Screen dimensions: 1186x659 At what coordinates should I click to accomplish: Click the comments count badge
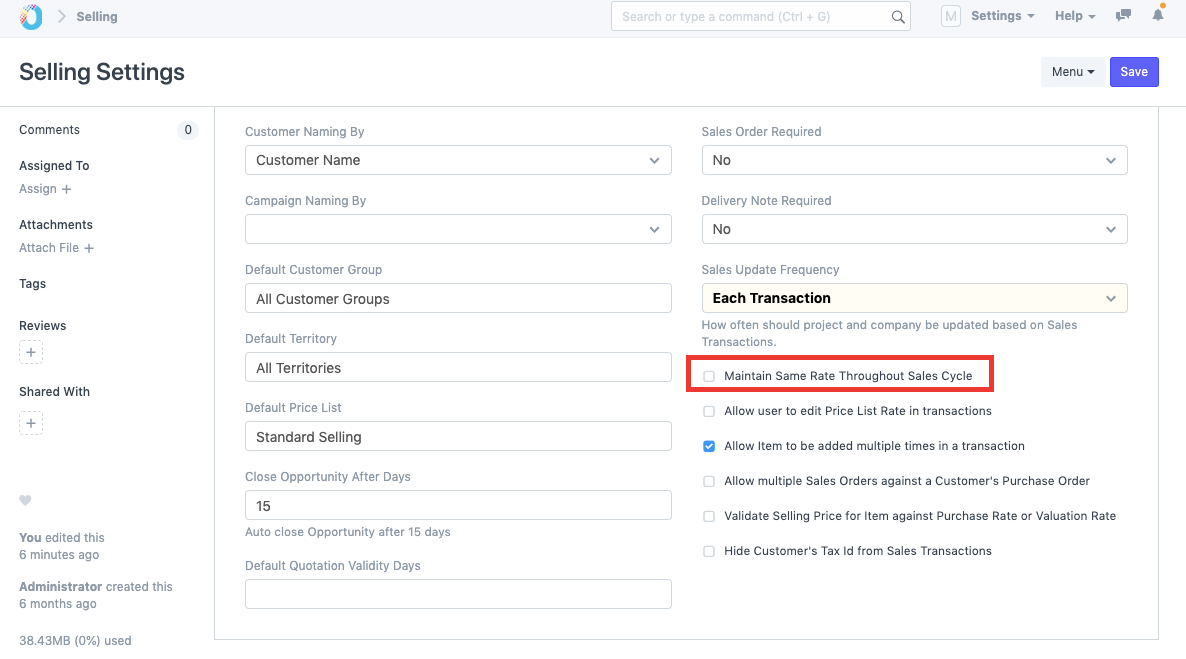[188, 130]
